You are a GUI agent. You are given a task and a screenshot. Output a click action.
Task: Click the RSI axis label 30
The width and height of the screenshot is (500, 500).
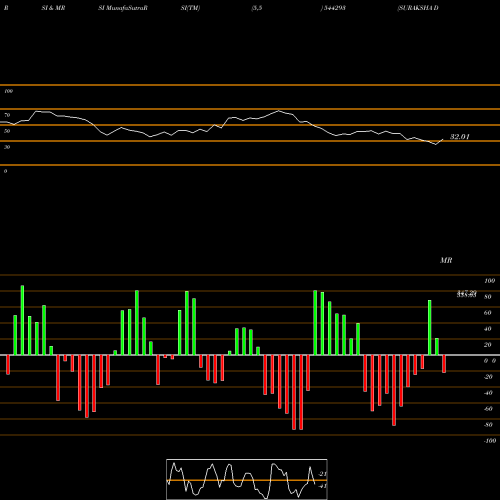(7, 147)
